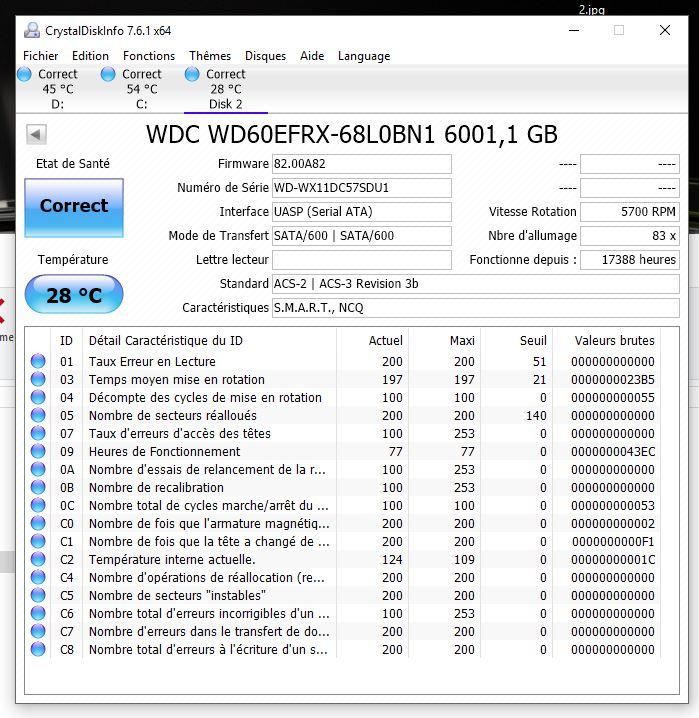Click the Actuel value 124 for temperature
The image size is (699, 718).
click(x=392, y=560)
